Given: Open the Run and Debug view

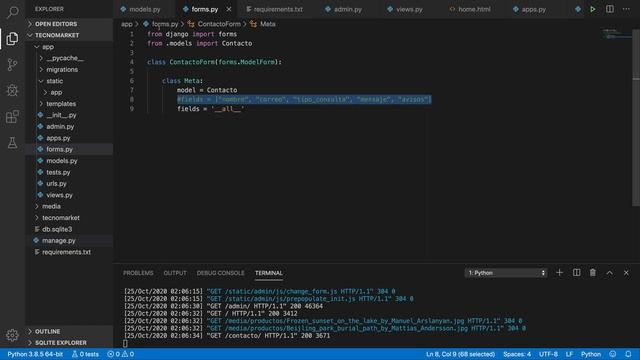Looking at the screenshot, I should (12, 91).
